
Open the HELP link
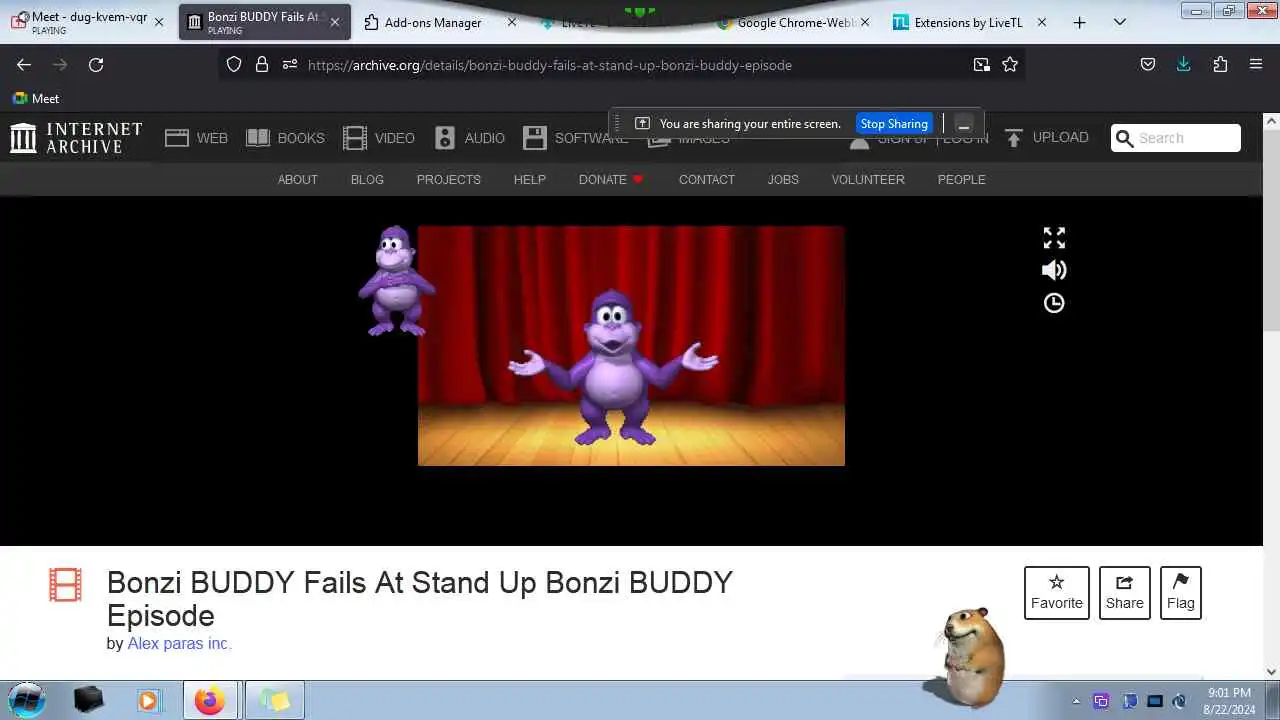click(x=530, y=180)
